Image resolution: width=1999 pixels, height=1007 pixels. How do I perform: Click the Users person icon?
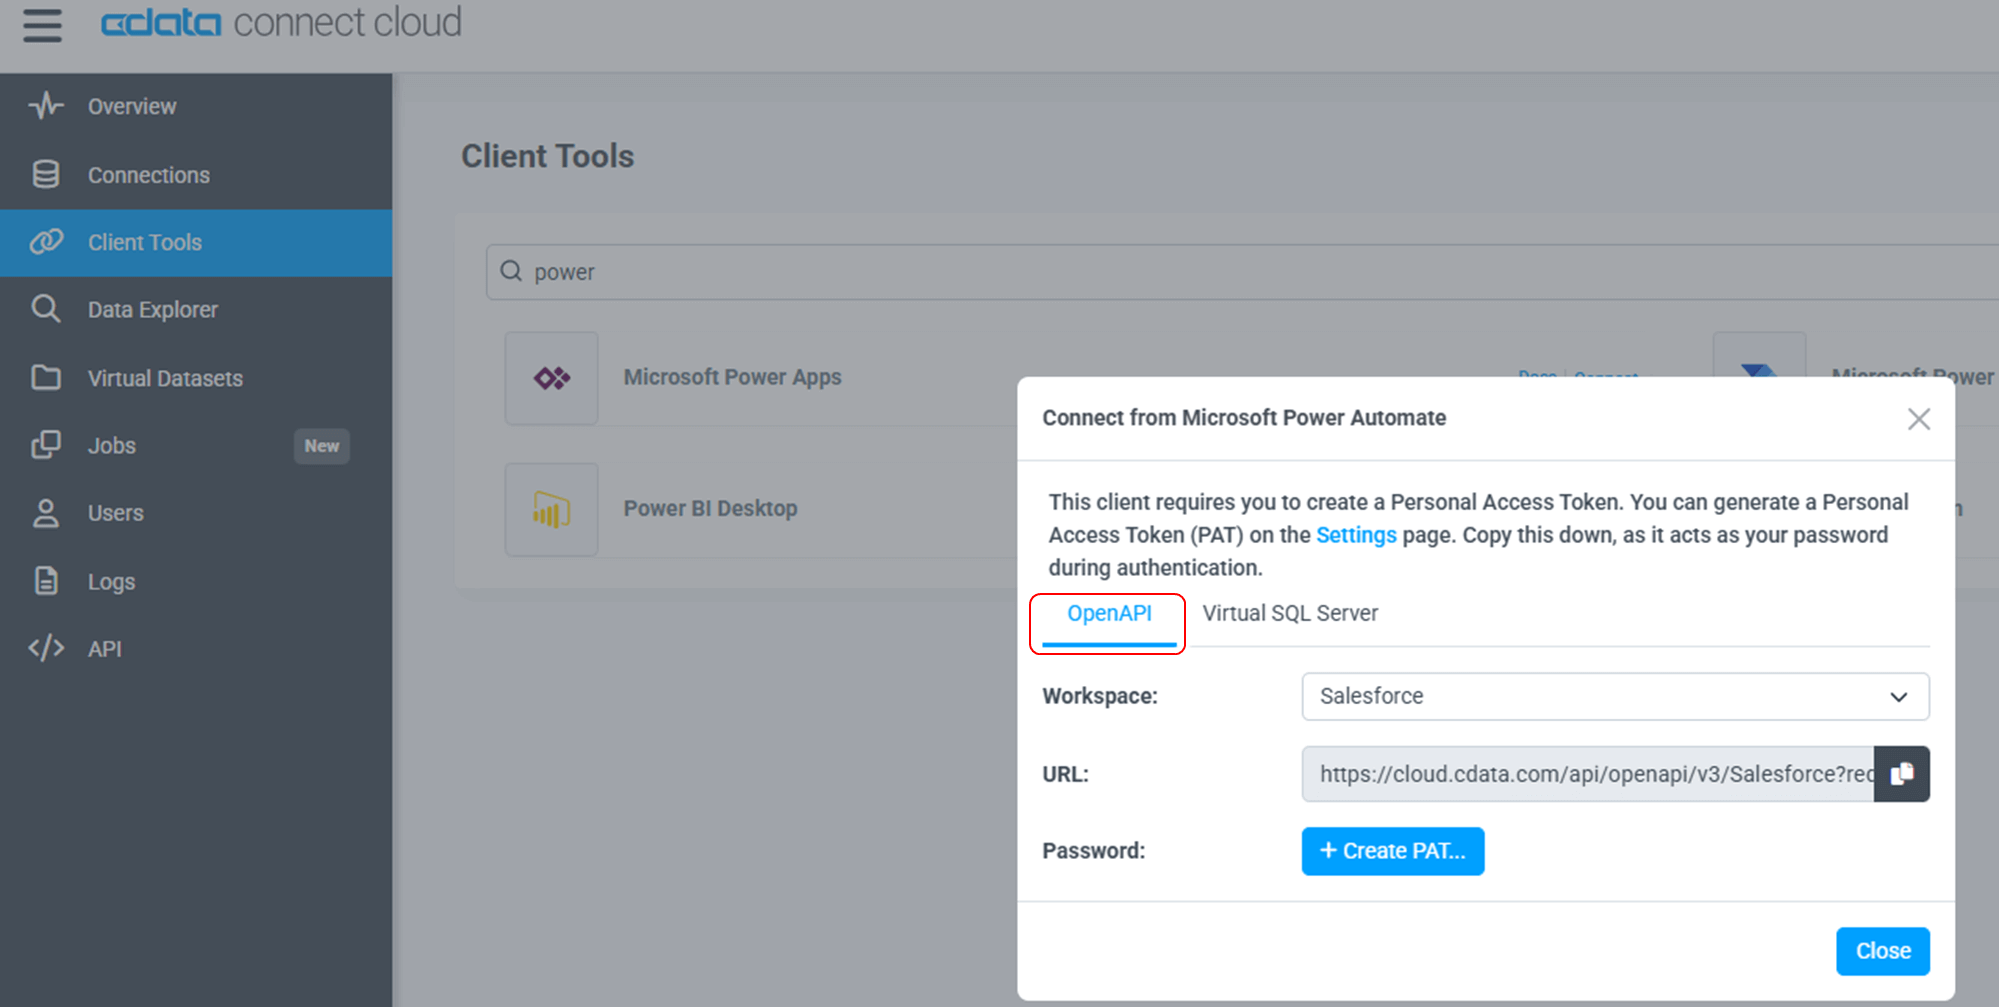click(x=46, y=513)
